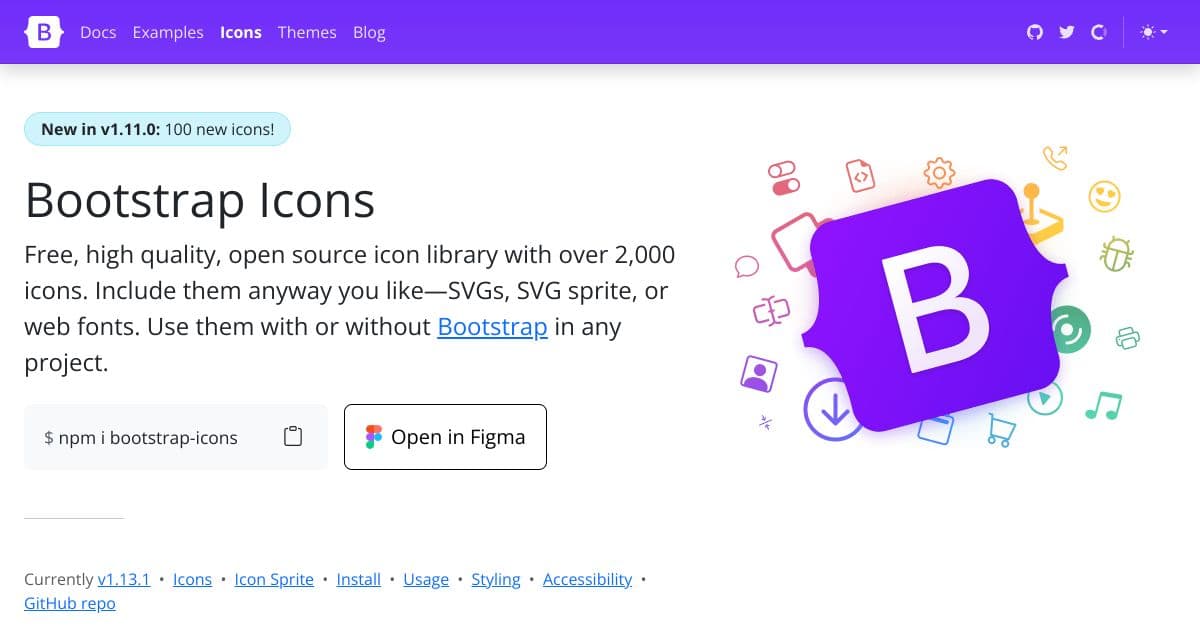
Task: Toggle the light theme sun icon
Action: pos(1146,32)
